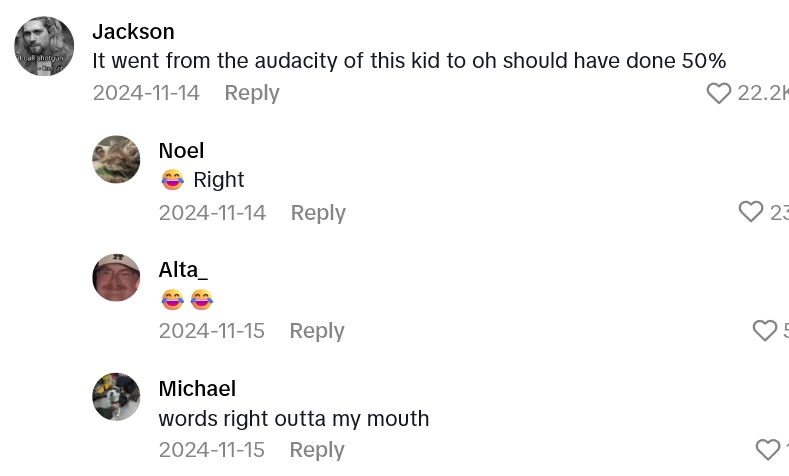Open the Jackson username link
Screen dimensions: 789x476
(x=133, y=32)
